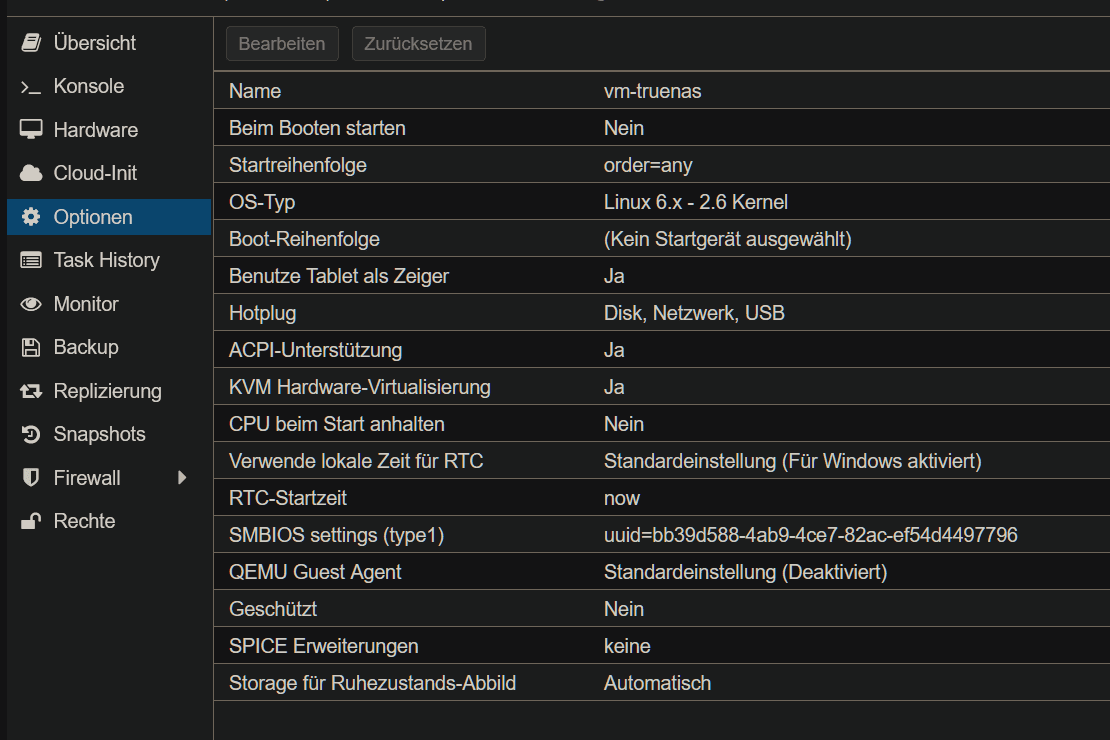Viewport: 1110px width, 740px height.
Task: Click the Rechte unlock icon
Action: pyautogui.click(x=31, y=522)
